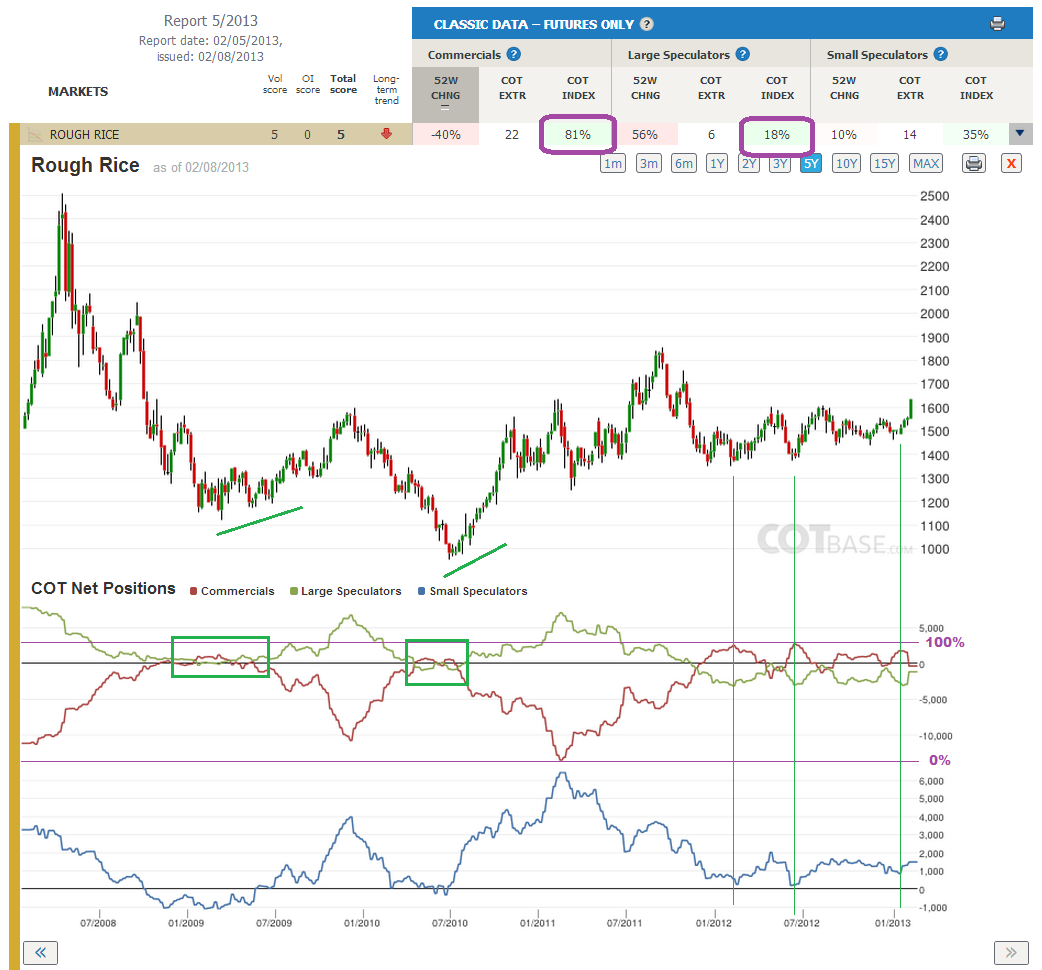Click the Large Speculators help icon

(743, 54)
